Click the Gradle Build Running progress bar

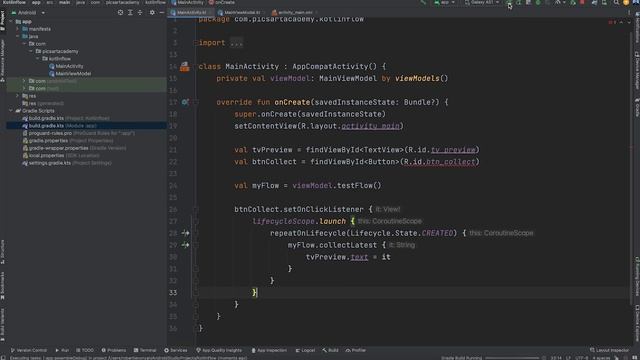(513, 358)
